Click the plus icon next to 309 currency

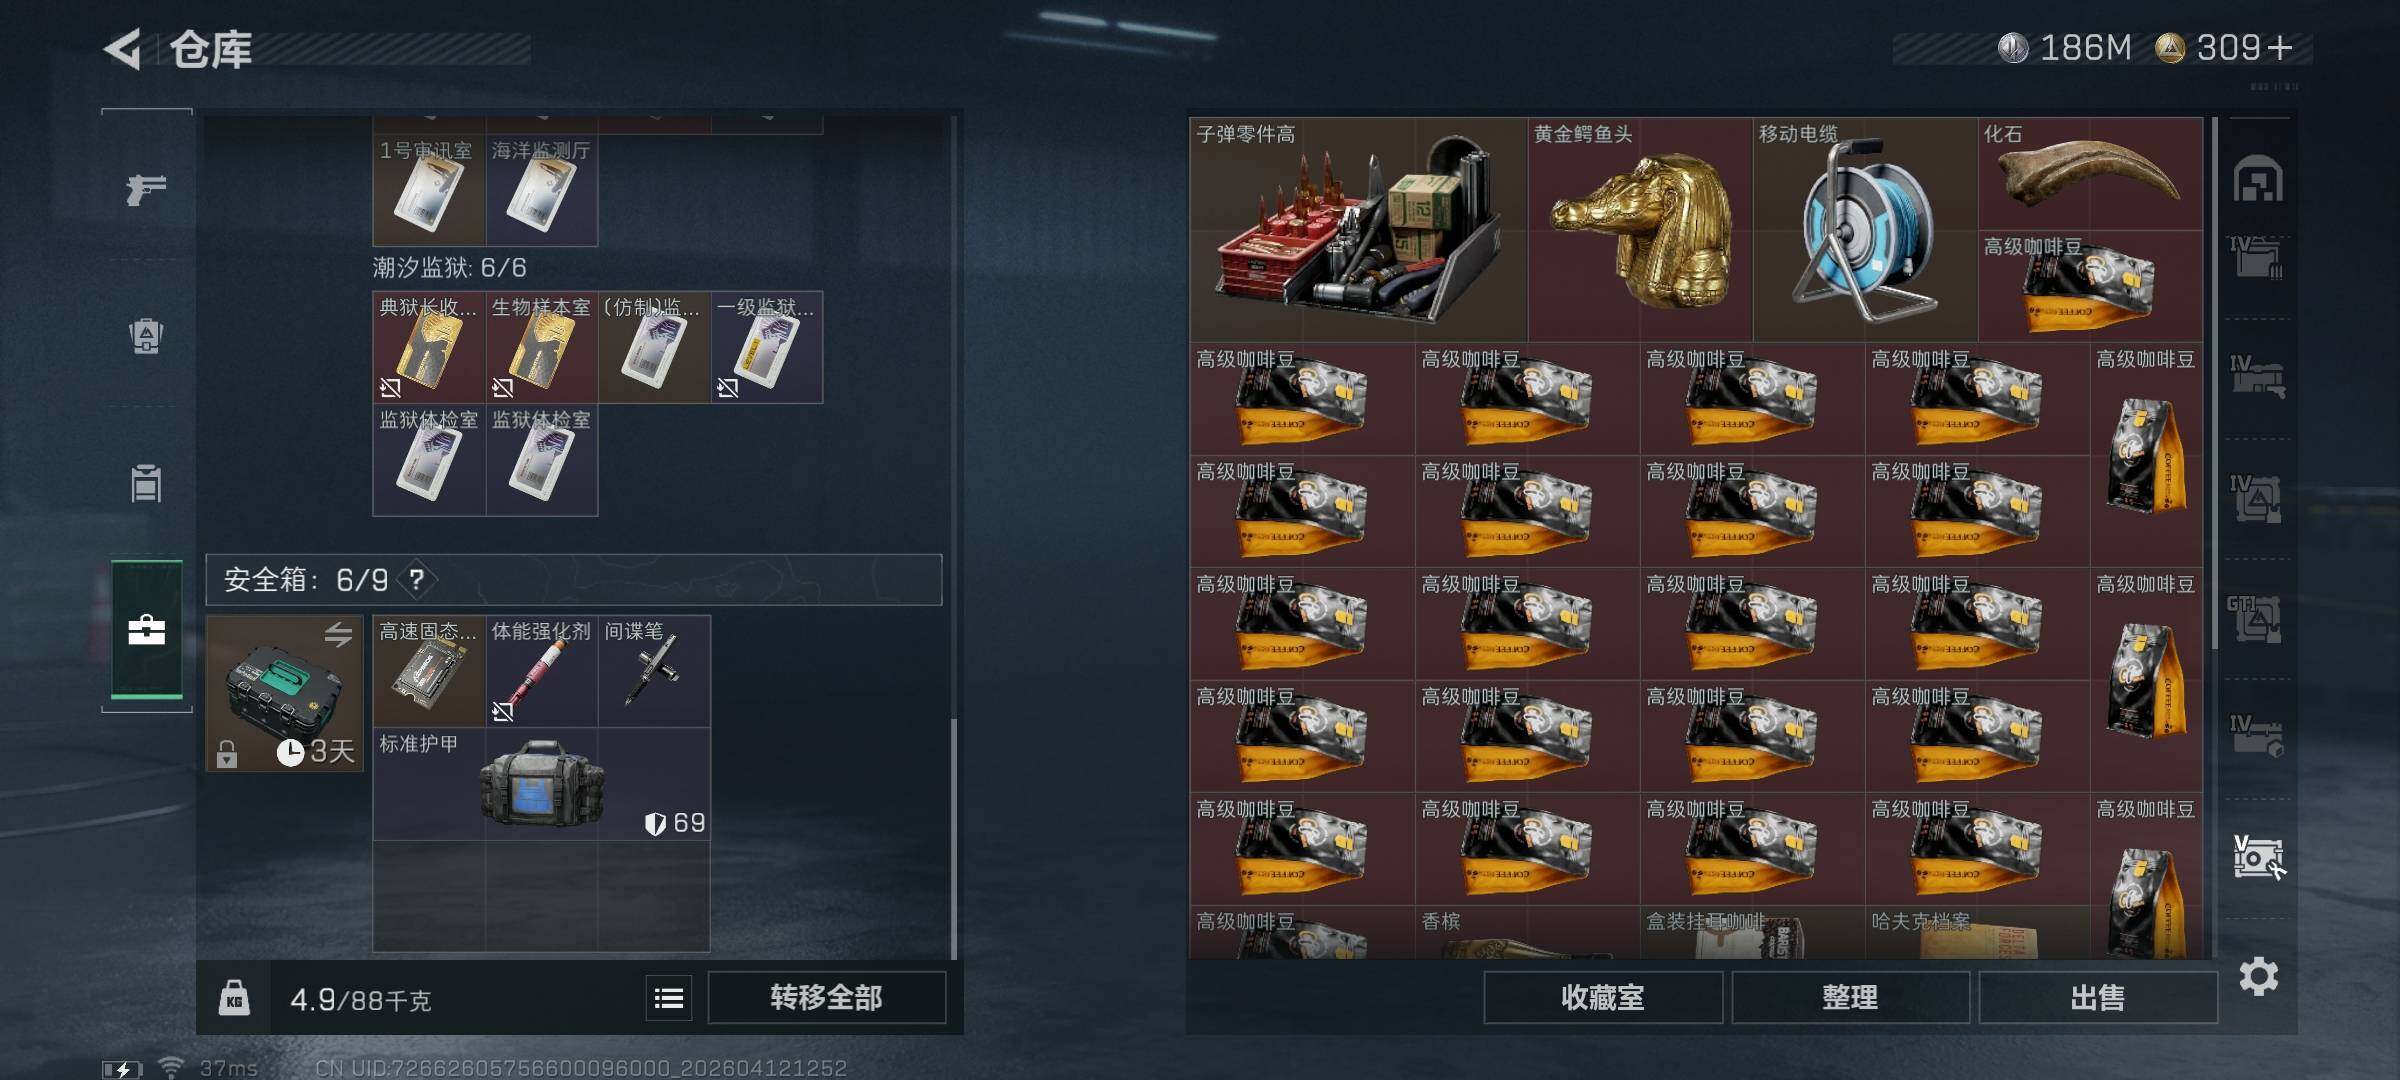tap(2280, 48)
